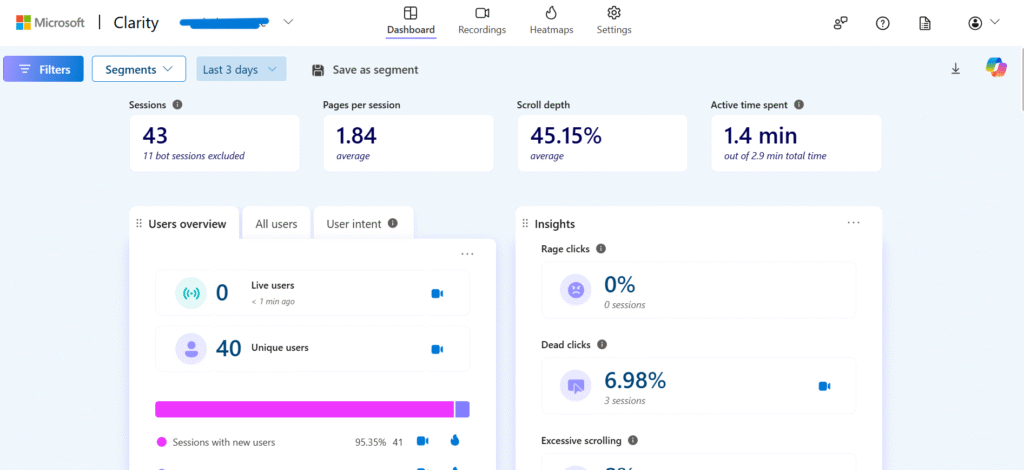View recordings for Live users
The image size is (1024, 470).
click(x=438, y=294)
